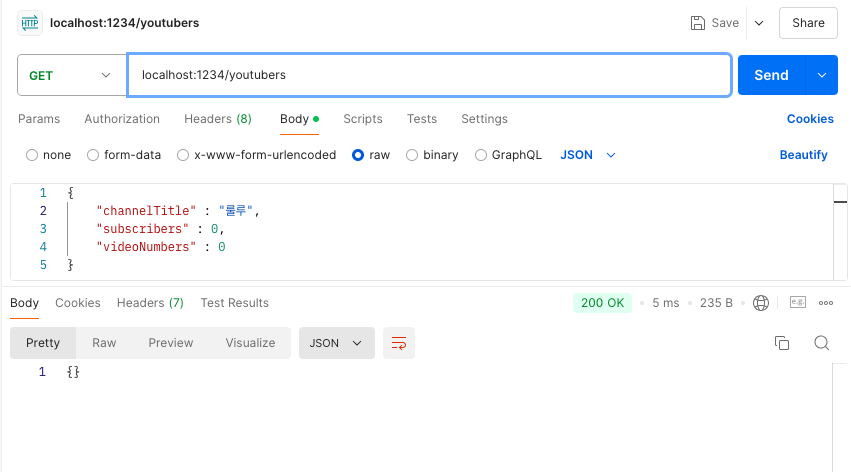The width and height of the screenshot is (851, 472).
Task: Click the request URL input field
Action: click(429, 75)
